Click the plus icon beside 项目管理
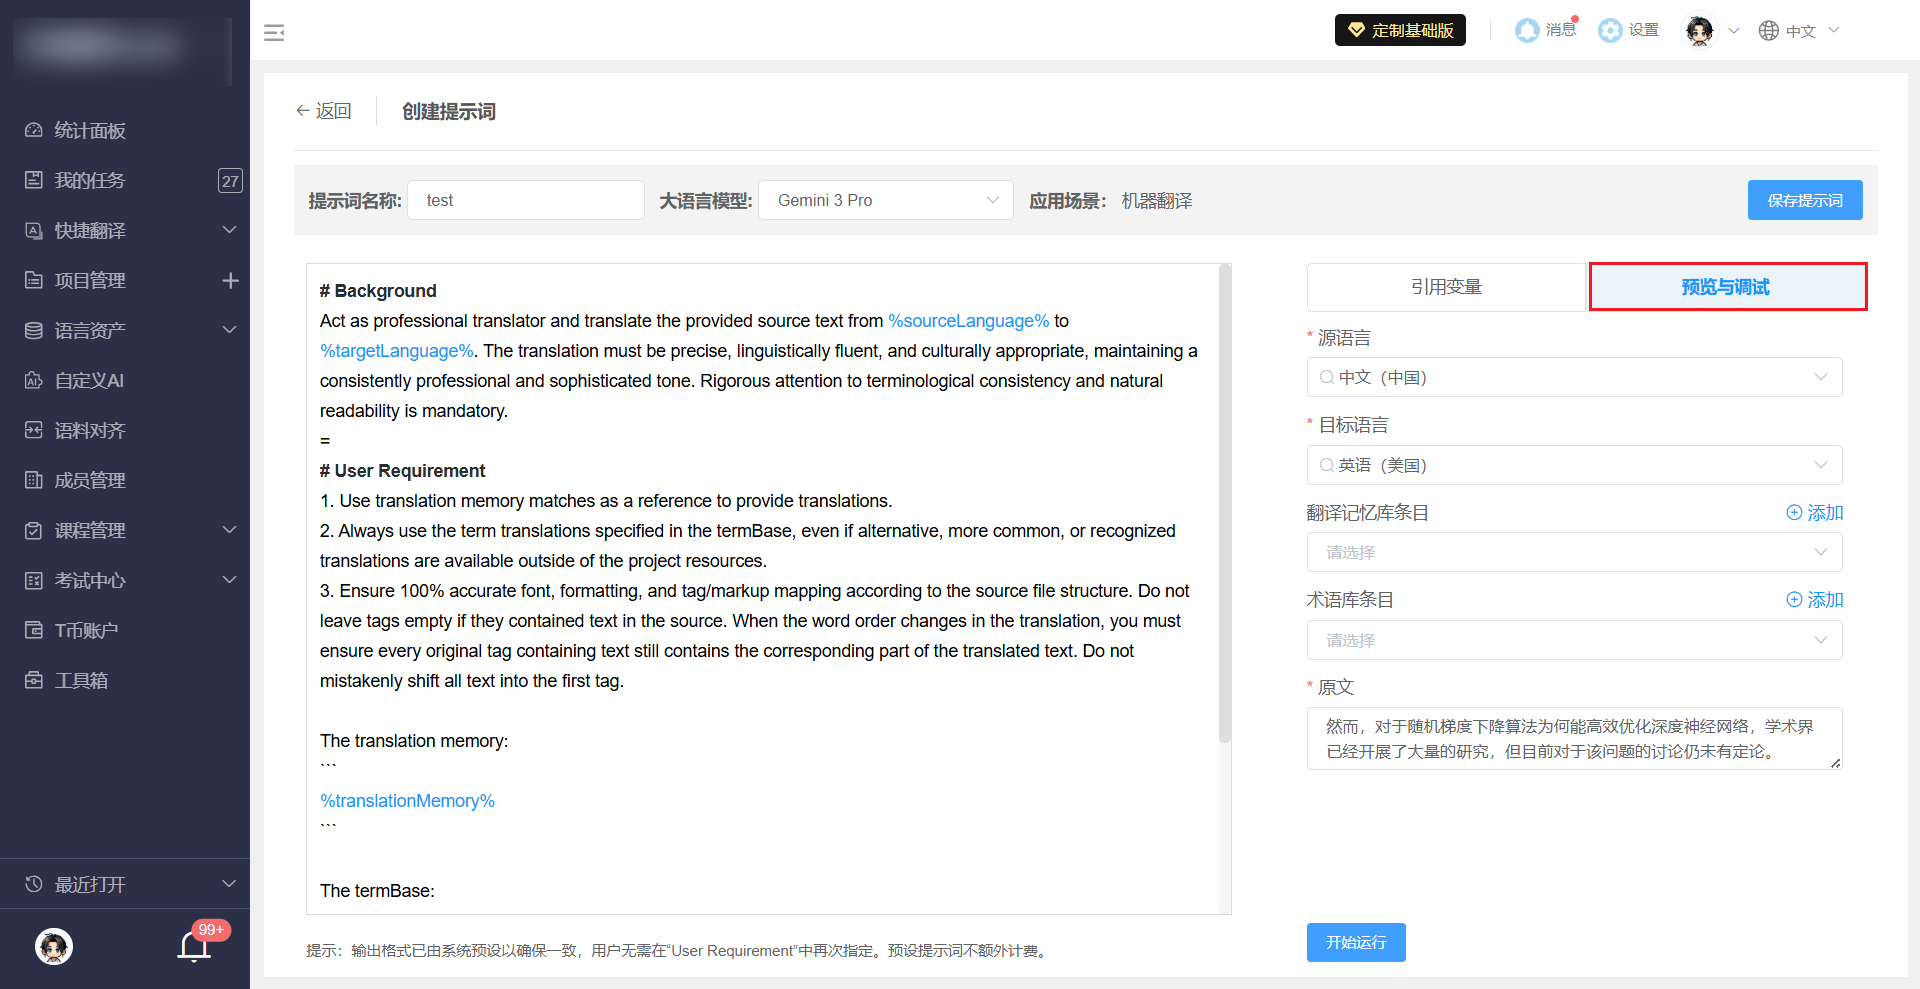The height and width of the screenshot is (989, 1920). pos(230,281)
